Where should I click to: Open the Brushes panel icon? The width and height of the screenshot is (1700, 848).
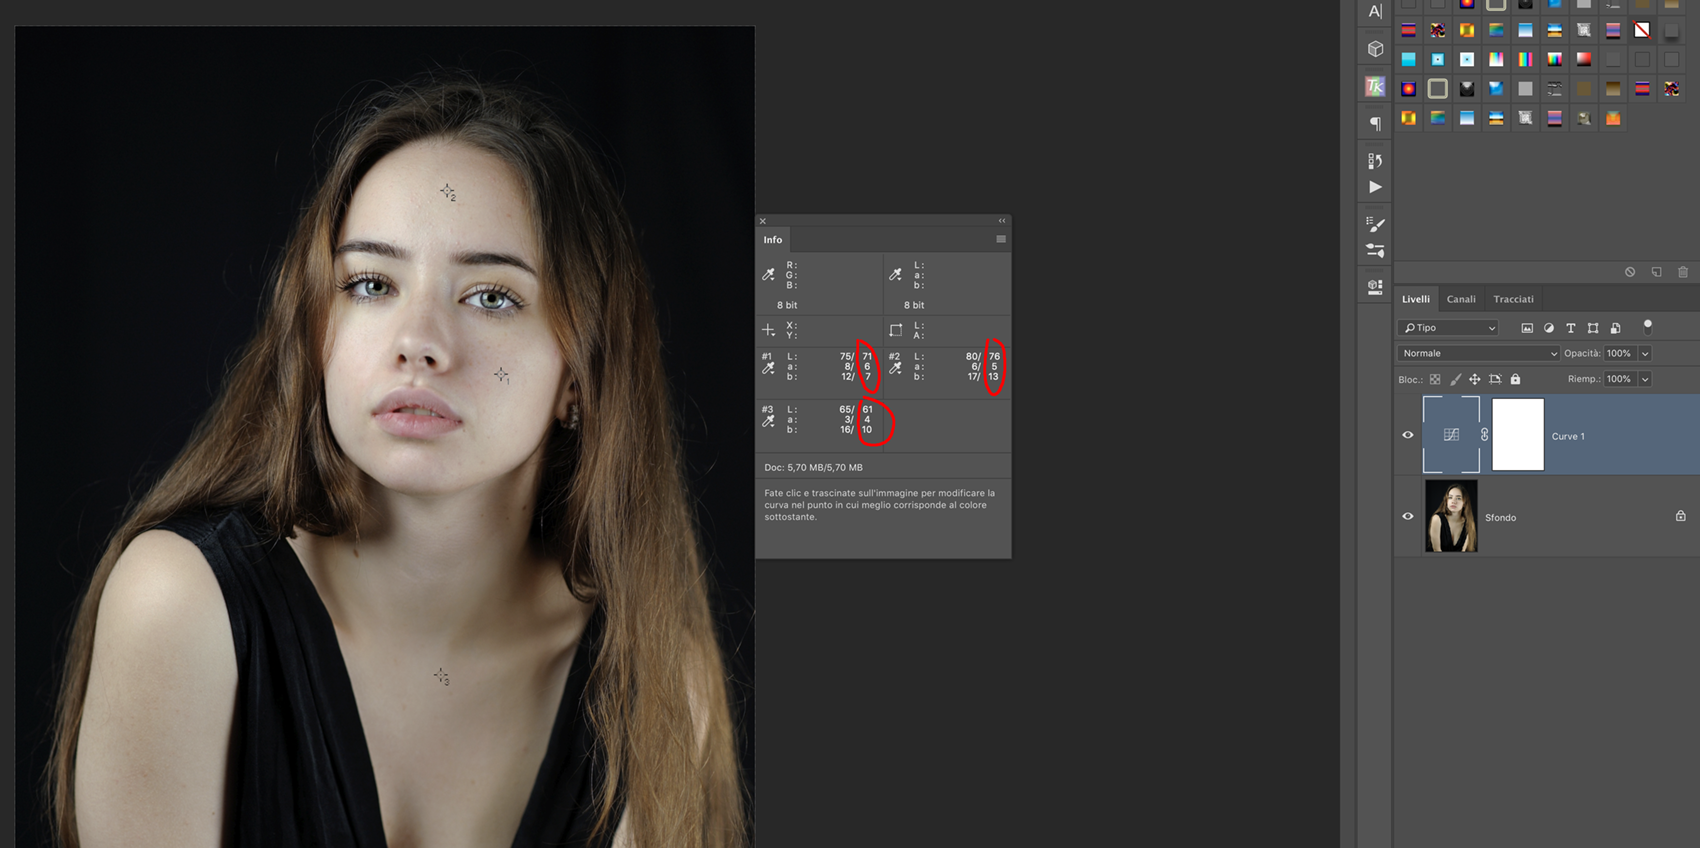1375,250
